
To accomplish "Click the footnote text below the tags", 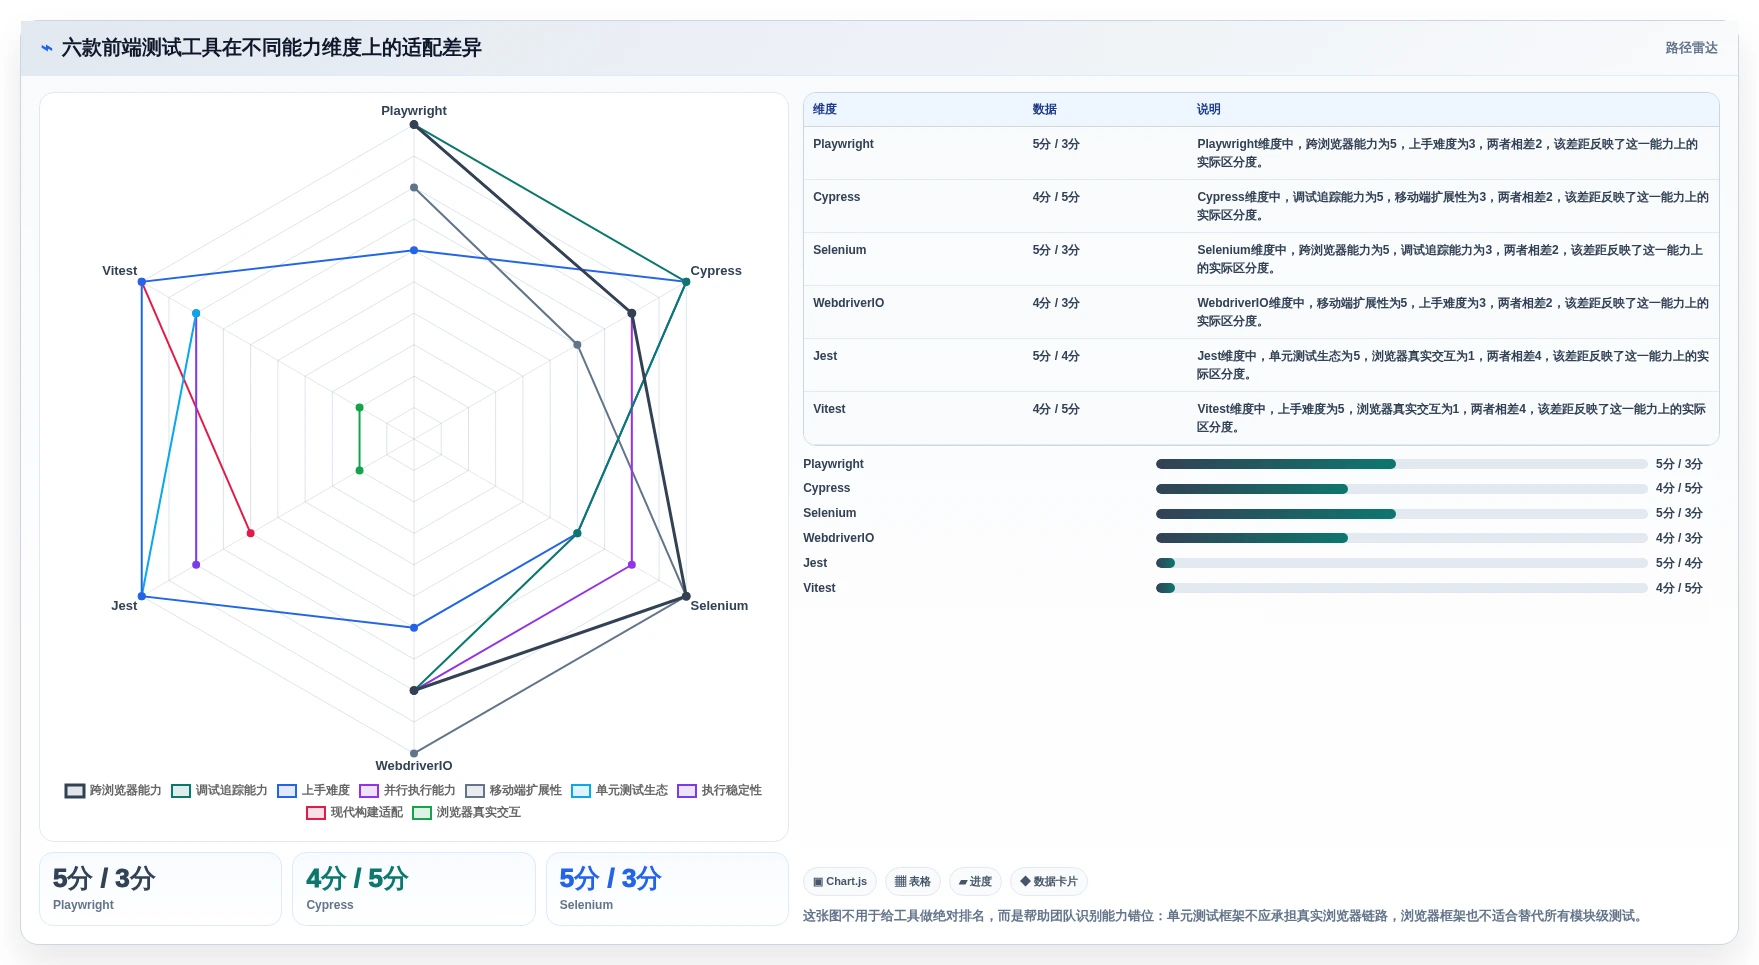I will click(1225, 916).
